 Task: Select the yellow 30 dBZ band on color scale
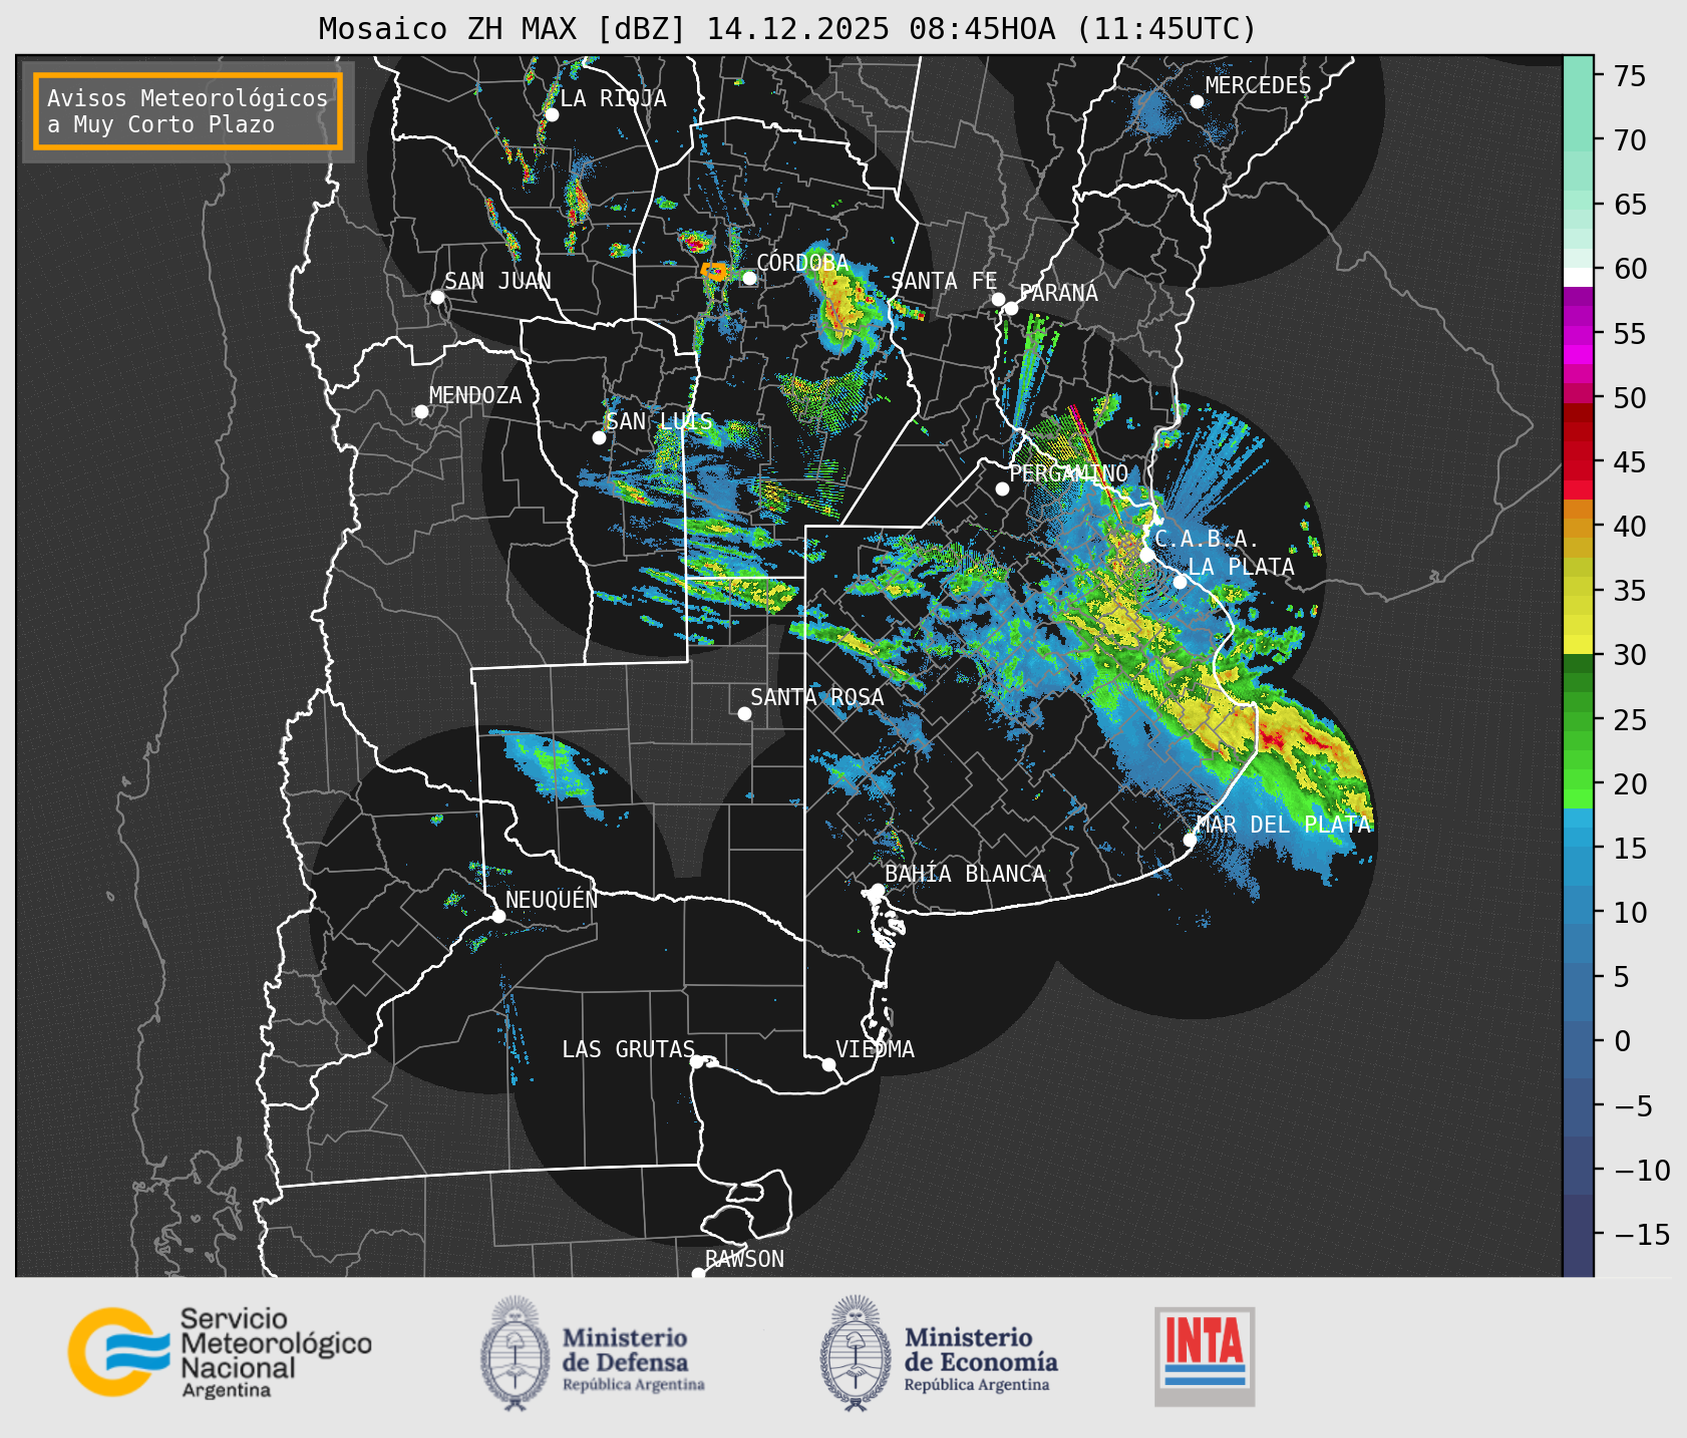(x=1578, y=645)
